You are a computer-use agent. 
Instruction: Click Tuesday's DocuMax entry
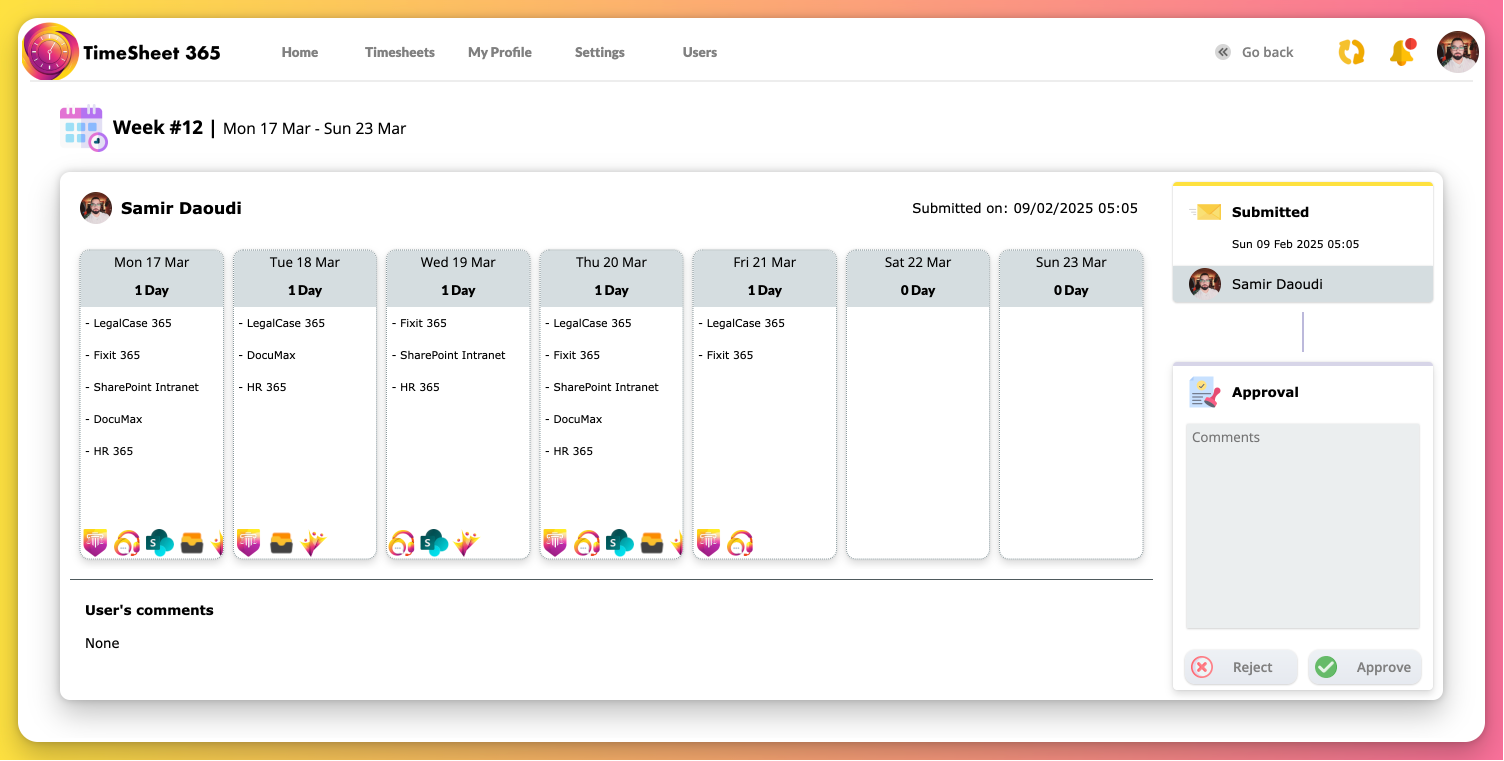267,355
